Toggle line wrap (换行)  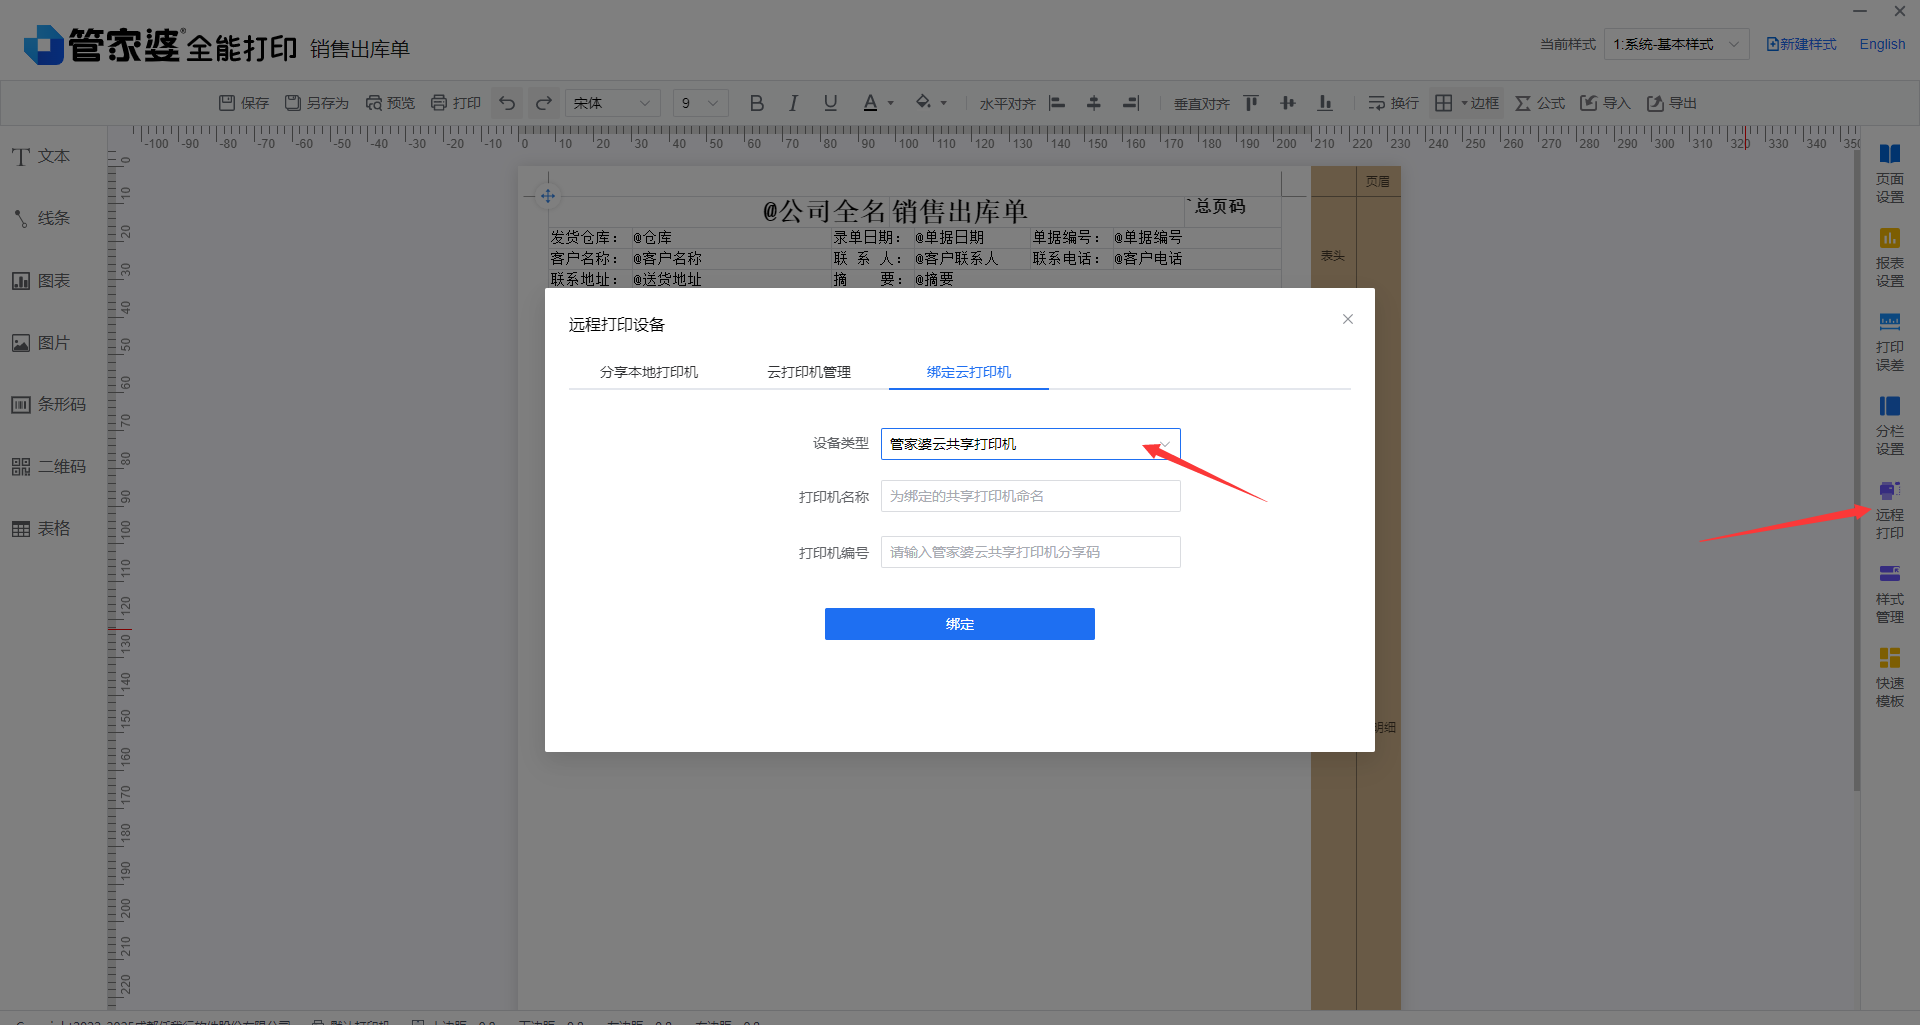1393,103
